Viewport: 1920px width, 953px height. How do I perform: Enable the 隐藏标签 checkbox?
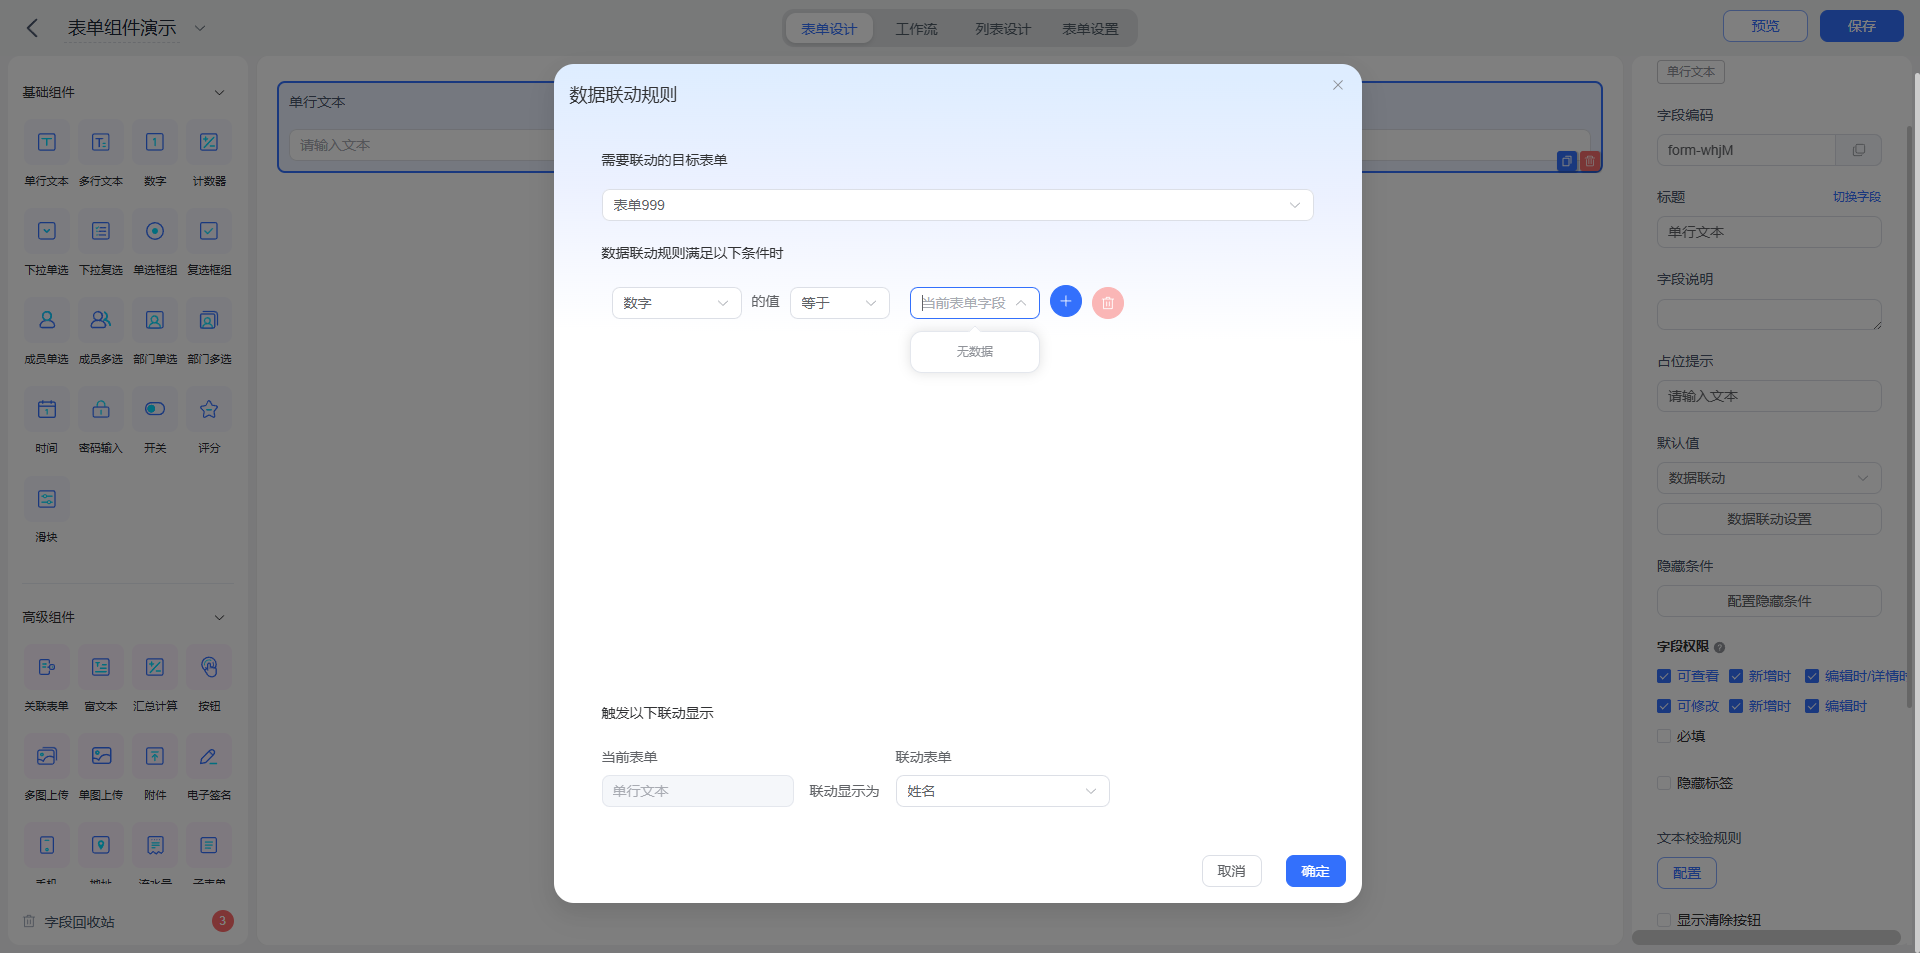click(x=1664, y=783)
